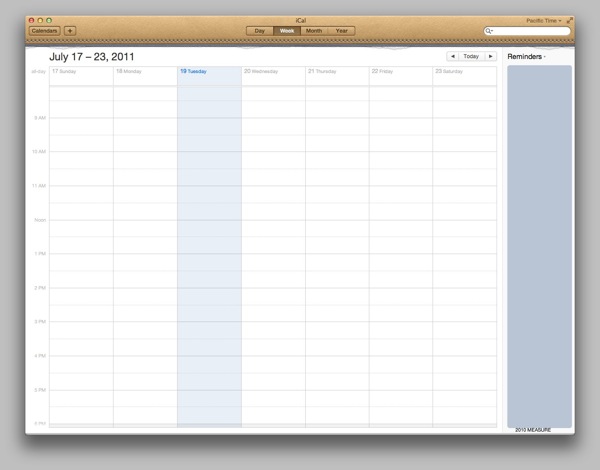Select the 23 Saturday column header

click(x=449, y=71)
